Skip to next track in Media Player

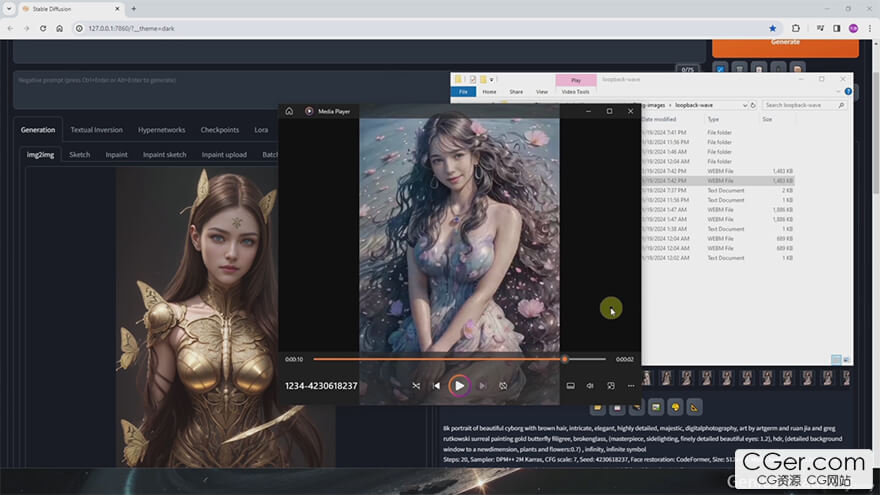pyautogui.click(x=483, y=386)
